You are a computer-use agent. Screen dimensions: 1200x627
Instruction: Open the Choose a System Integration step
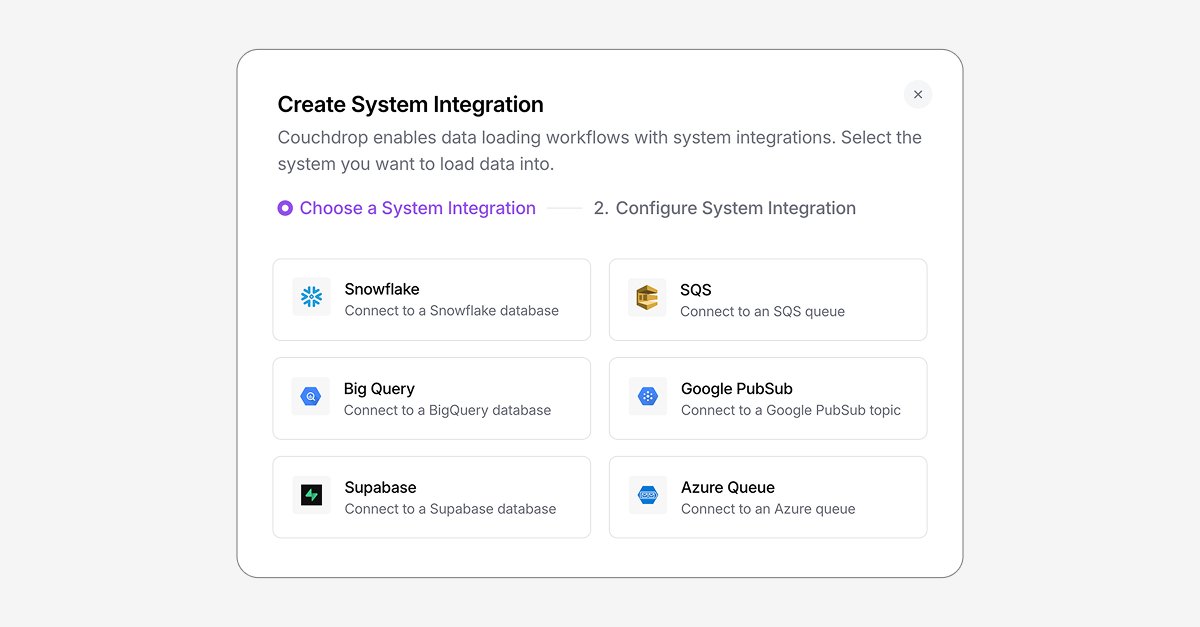pos(418,208)
